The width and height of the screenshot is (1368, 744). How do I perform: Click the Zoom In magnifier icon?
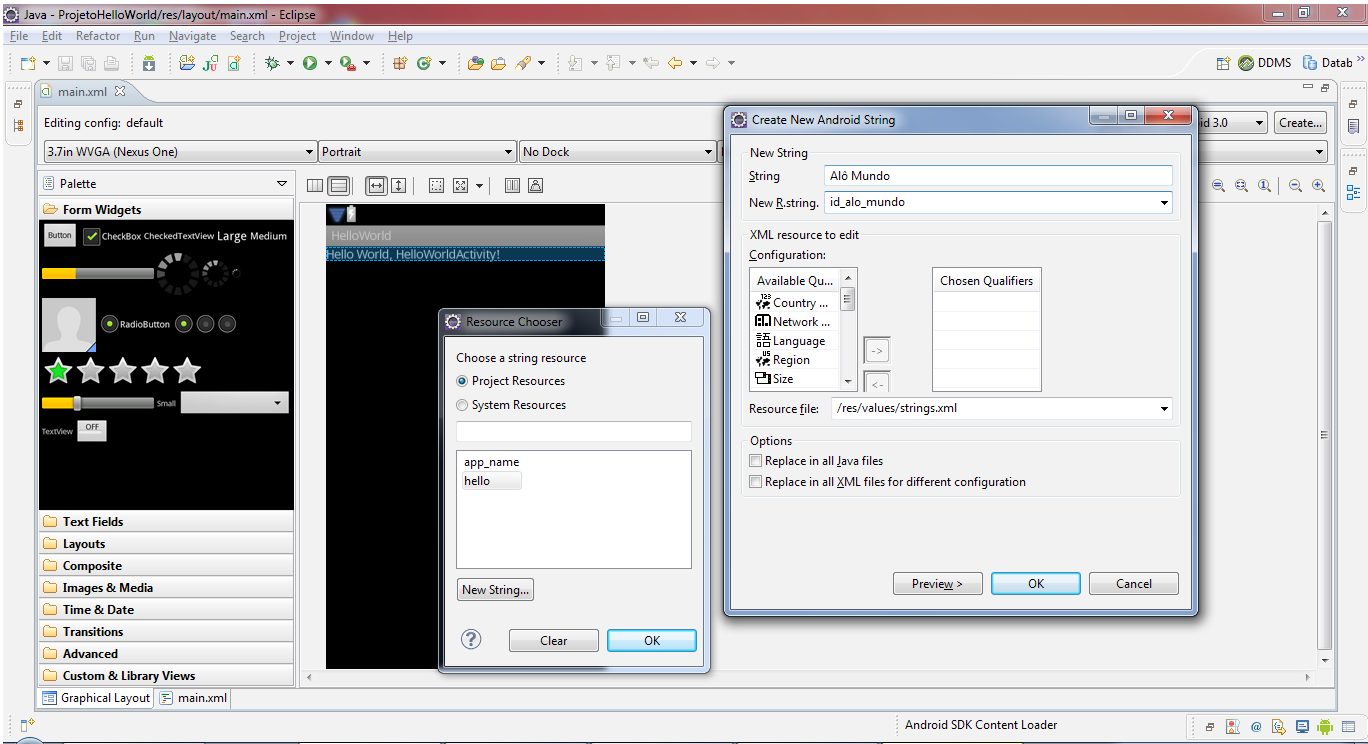[1318, 185]
